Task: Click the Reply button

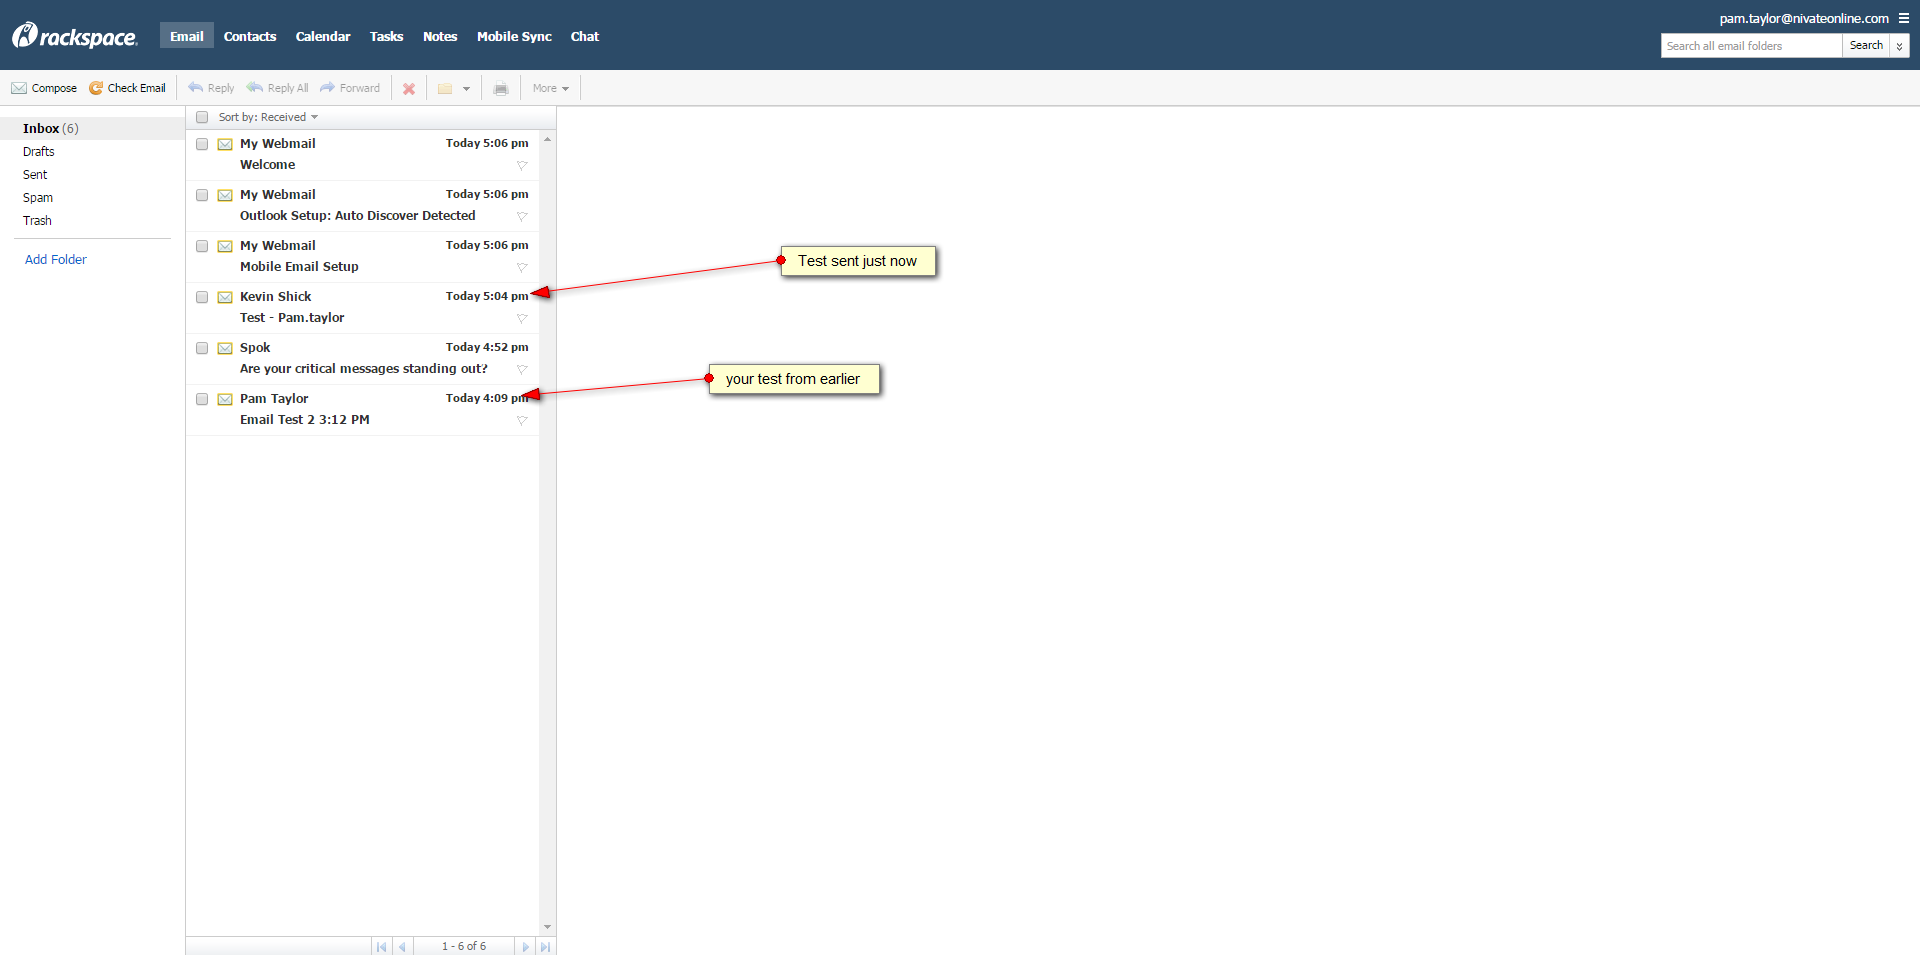Action: pyautogui.click(x=211, y=88)
